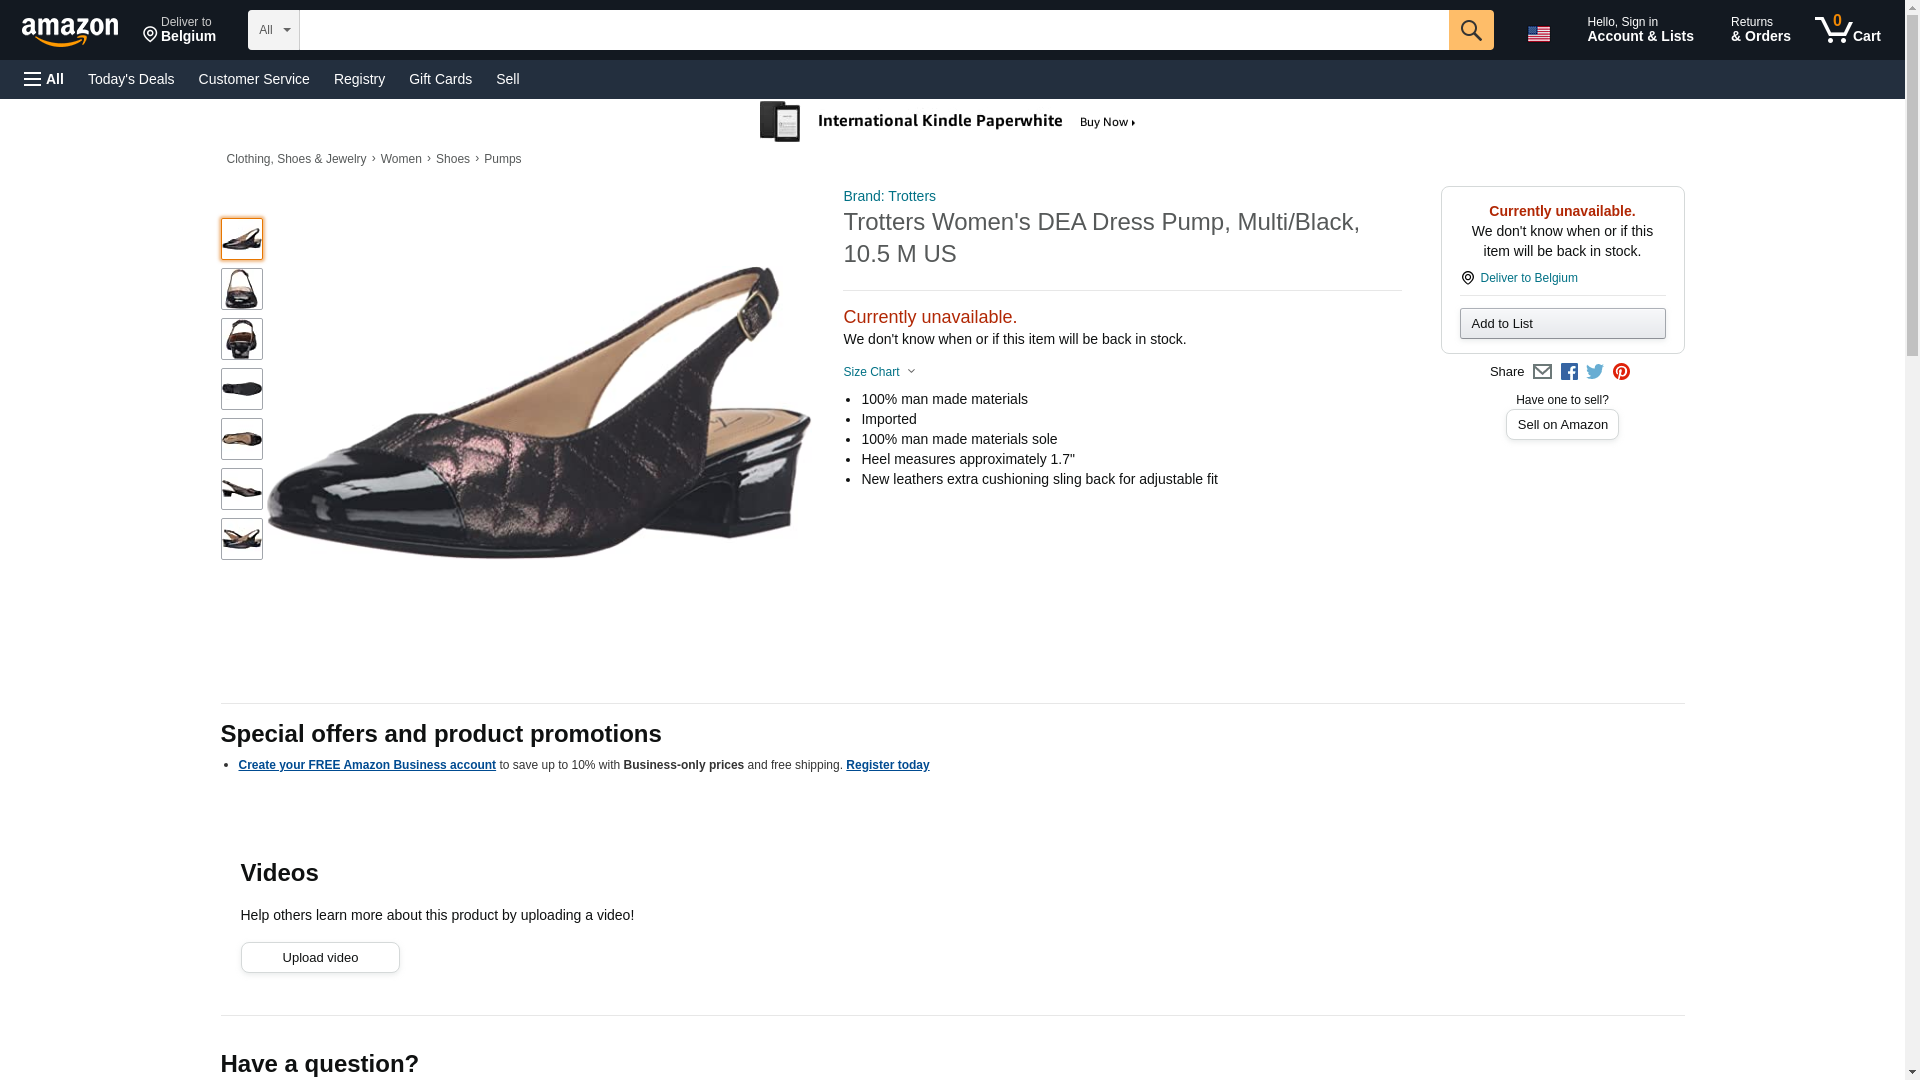This screenshot has height=1080, width=1920.
Task: Open the Brand: Trotters link
Action: (889, 196)
